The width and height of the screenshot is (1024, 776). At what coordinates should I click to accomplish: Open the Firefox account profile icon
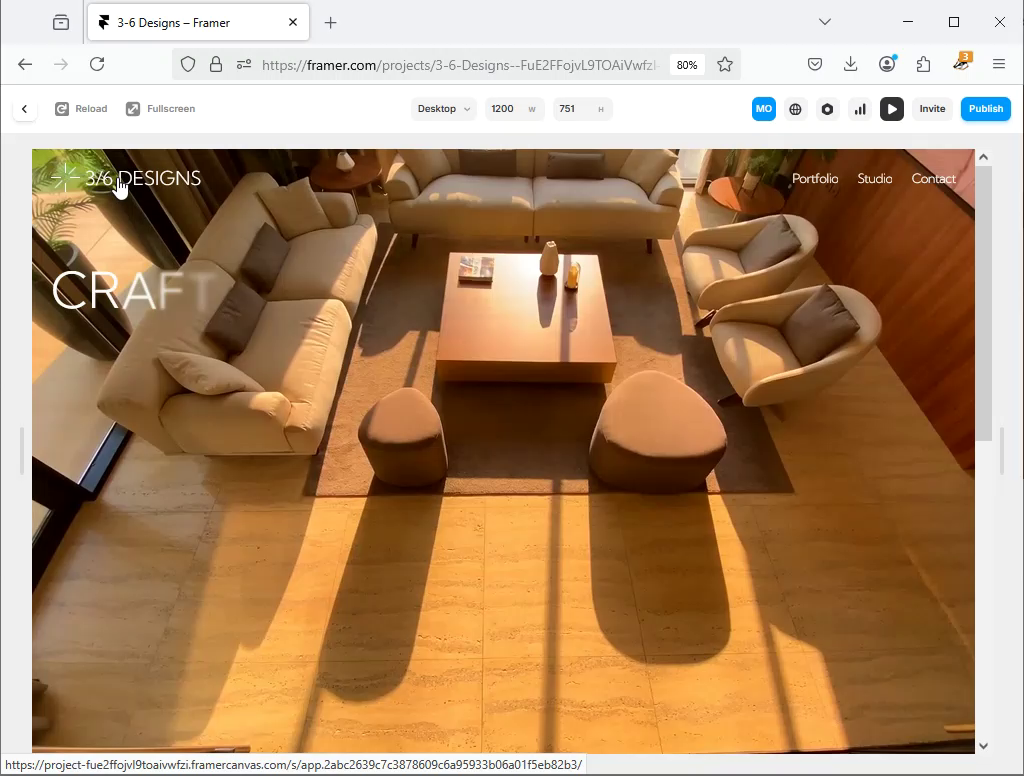coord(887,63)
